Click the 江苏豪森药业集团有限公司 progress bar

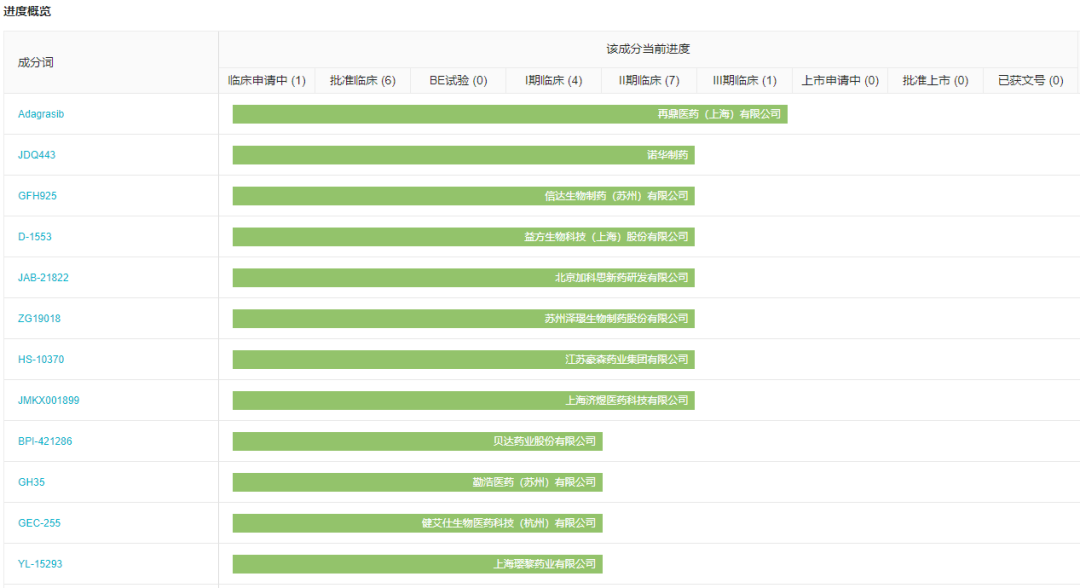pyautogui.click(x=464, y=359)
